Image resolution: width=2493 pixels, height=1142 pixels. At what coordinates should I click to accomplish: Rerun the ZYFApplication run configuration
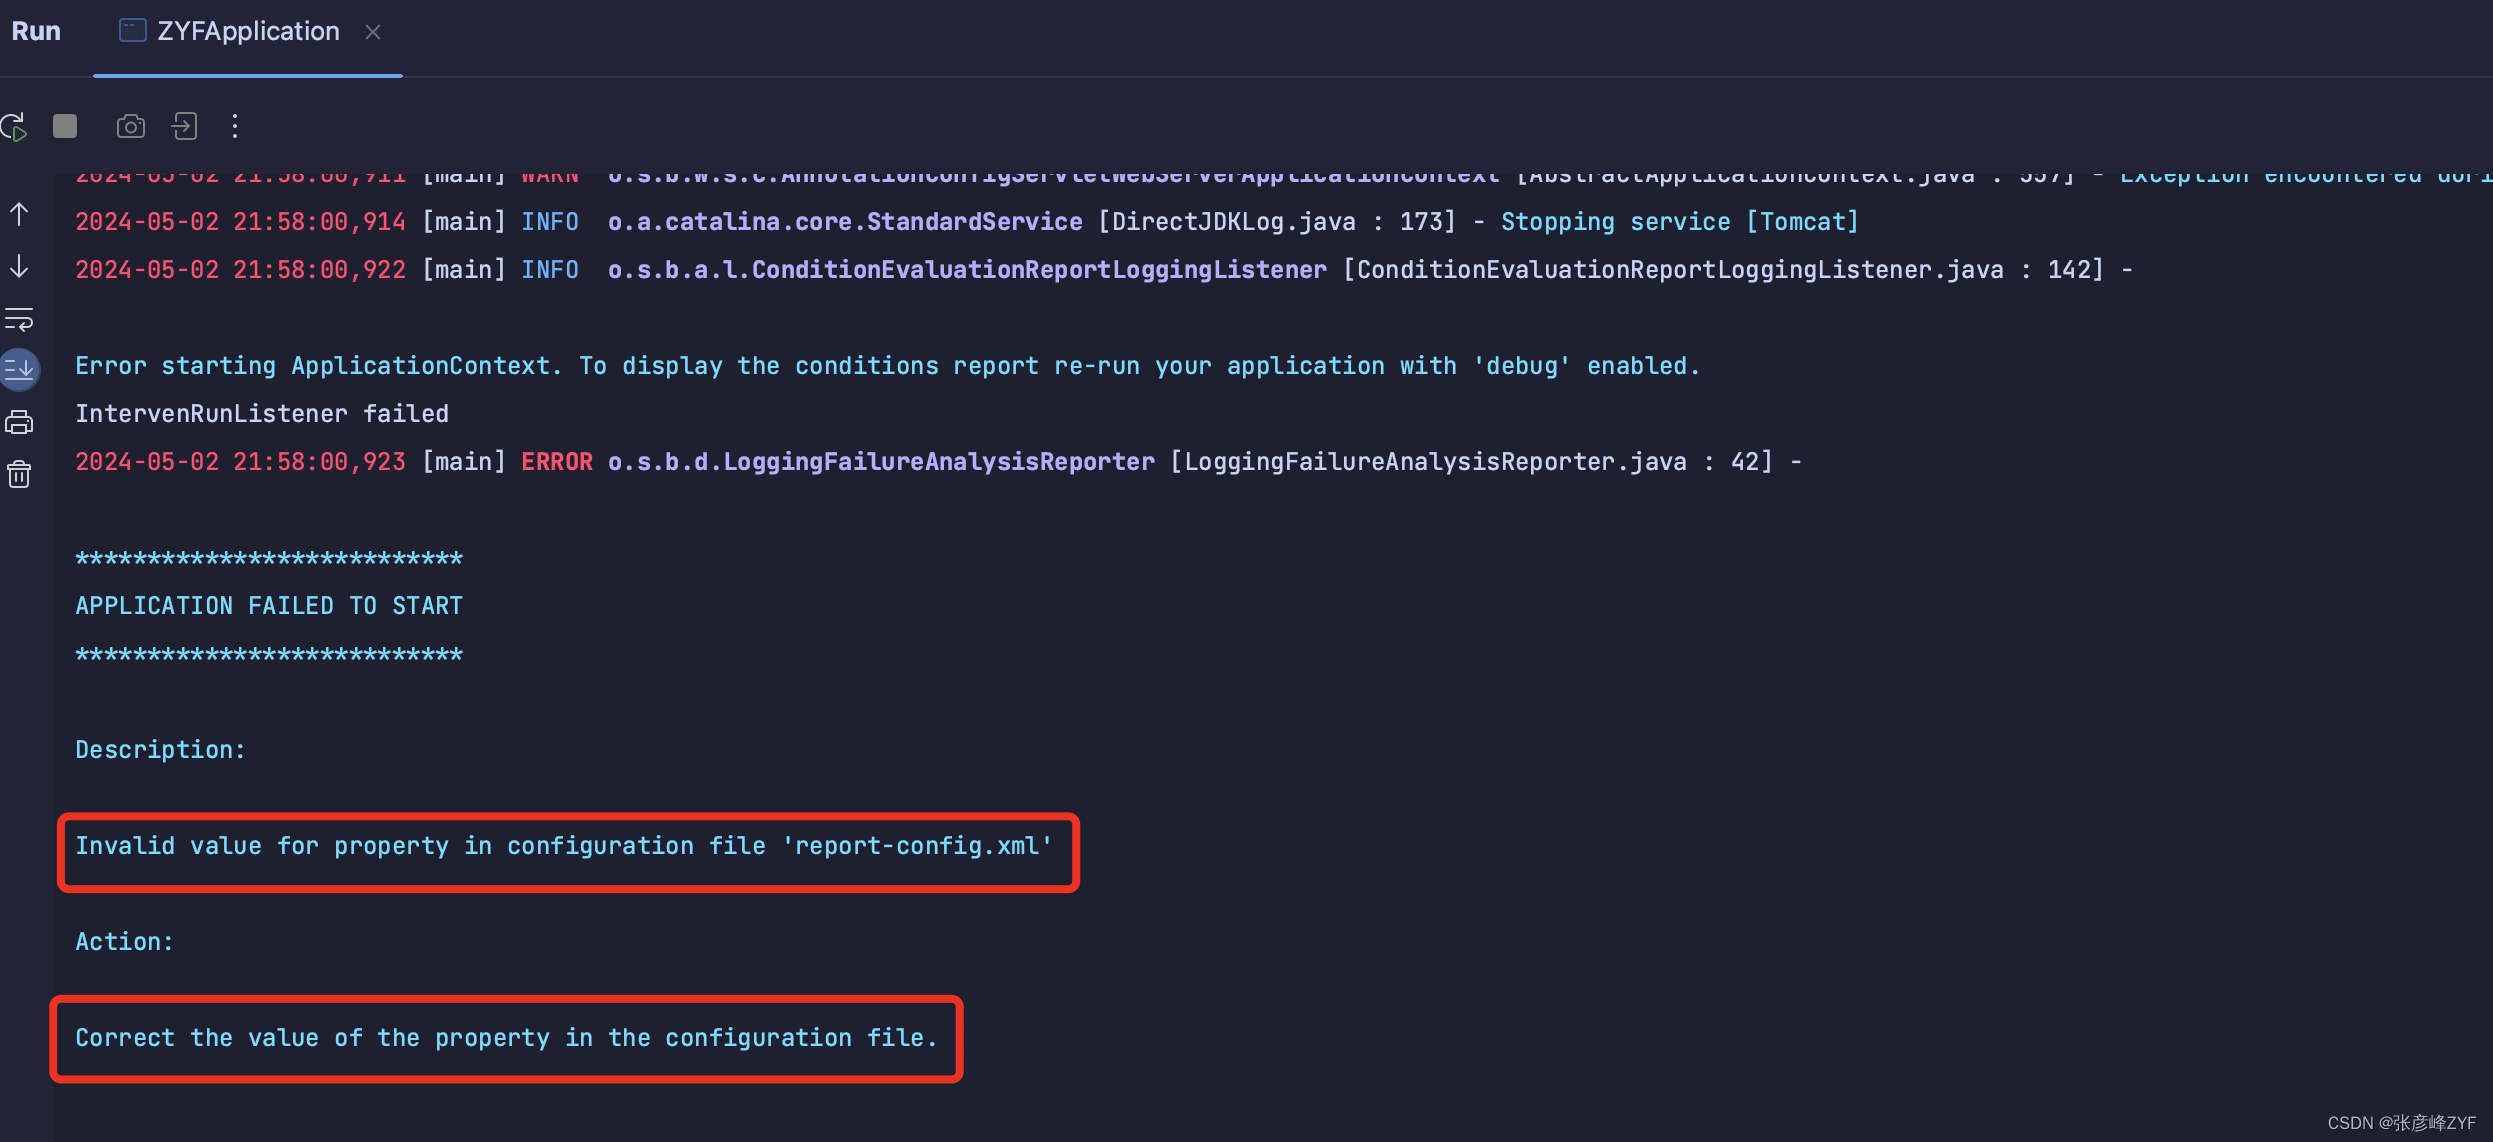point(14,126)
